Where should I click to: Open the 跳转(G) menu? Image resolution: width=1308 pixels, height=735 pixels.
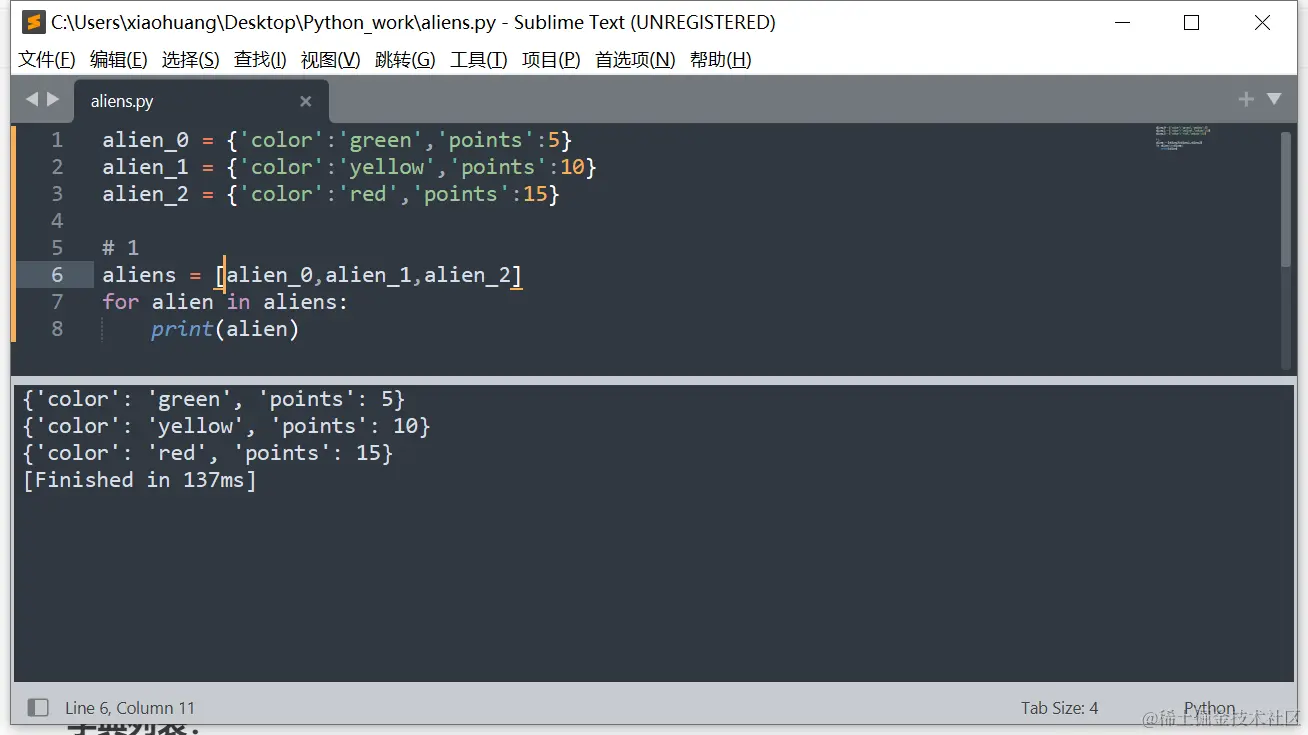(405, 60)
